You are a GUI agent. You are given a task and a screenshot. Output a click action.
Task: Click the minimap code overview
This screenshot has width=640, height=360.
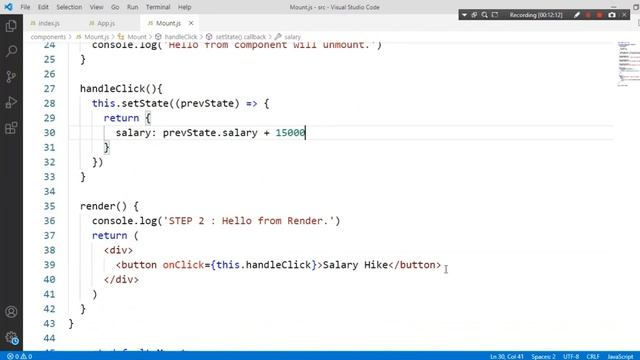click(628, 63)
